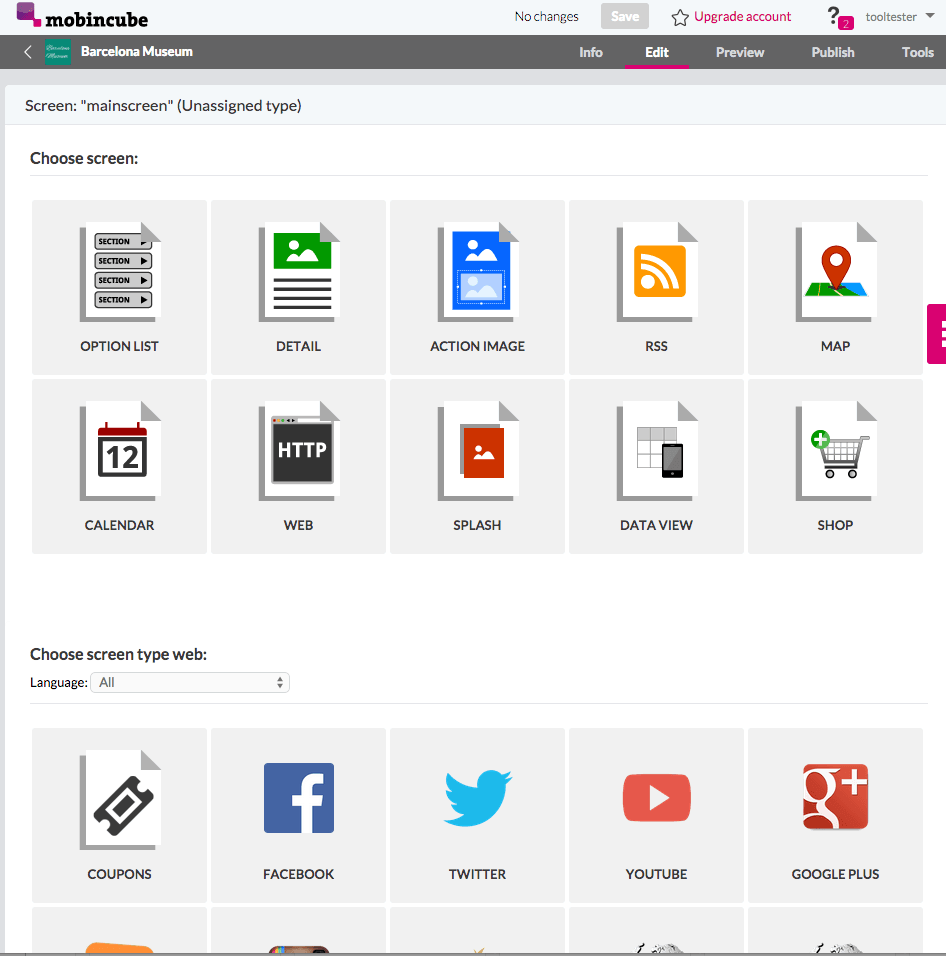Open the Barcelona Museum app thumbnail
This screenshot has width=946, height=956.
point(58,52)
